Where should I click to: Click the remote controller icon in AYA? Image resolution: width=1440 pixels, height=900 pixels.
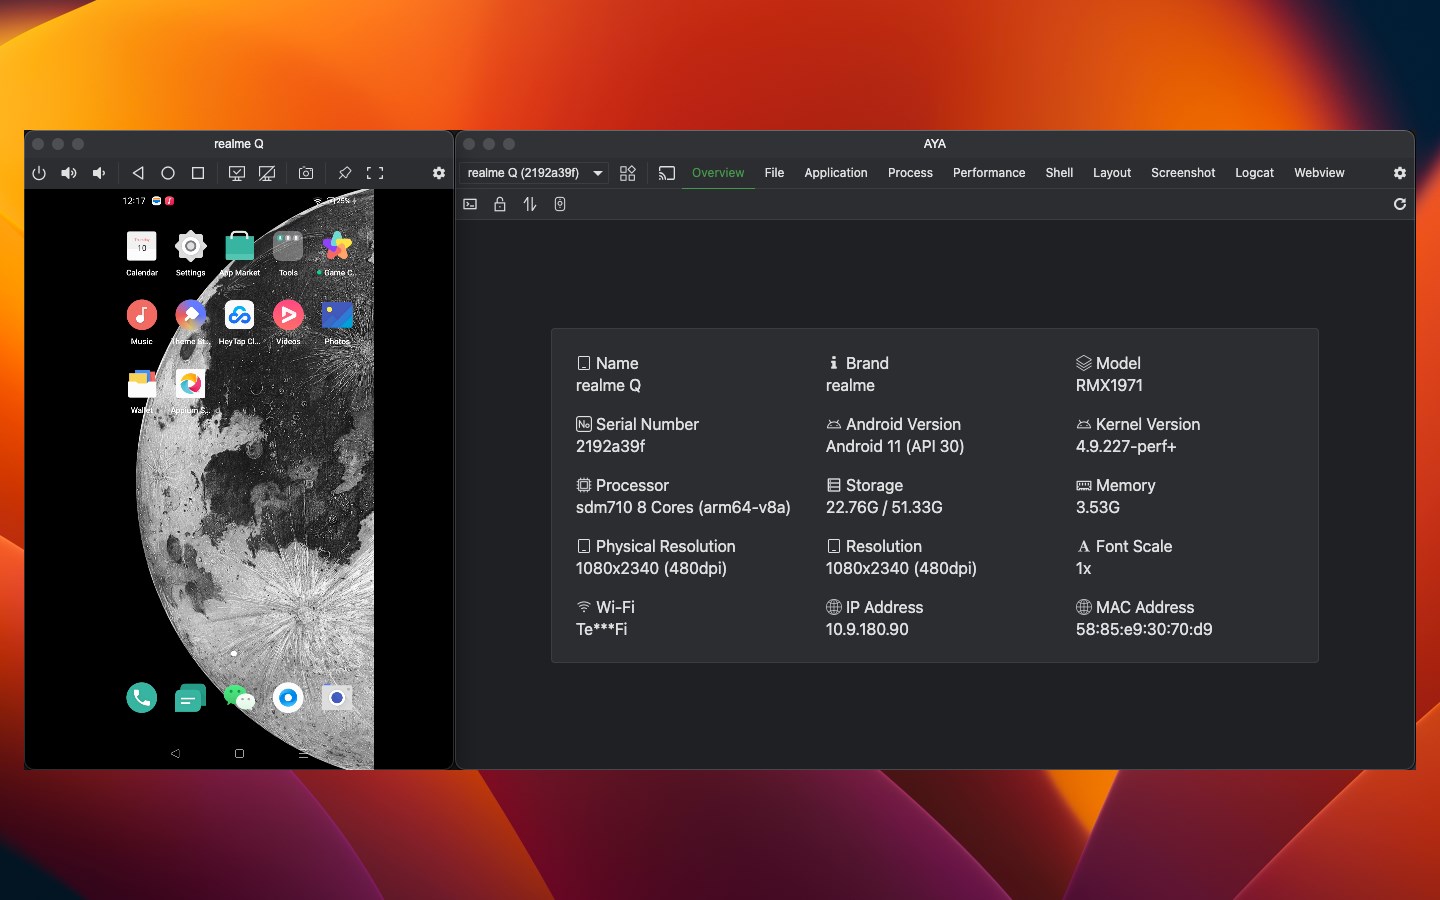[560, 204]
